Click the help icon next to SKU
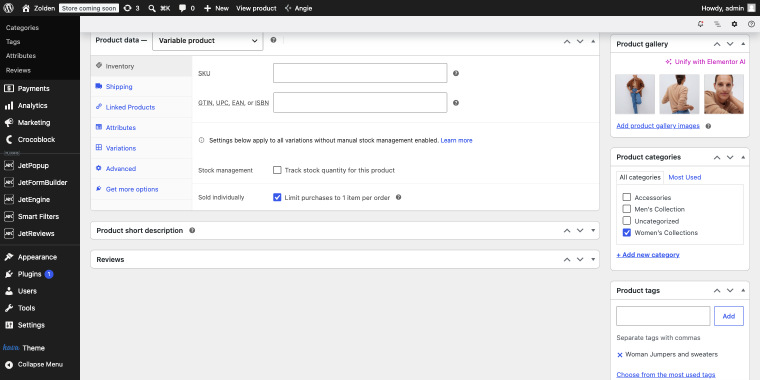Viewport: 760px width, 380px height. click(x=456, y=73)
